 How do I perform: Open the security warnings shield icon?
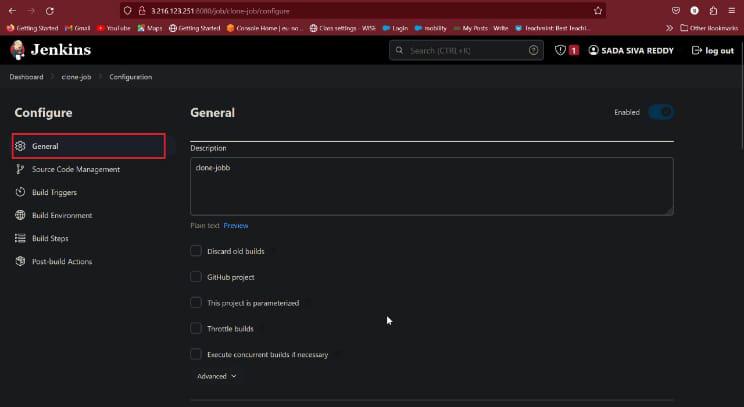click(x=560, y=50)
